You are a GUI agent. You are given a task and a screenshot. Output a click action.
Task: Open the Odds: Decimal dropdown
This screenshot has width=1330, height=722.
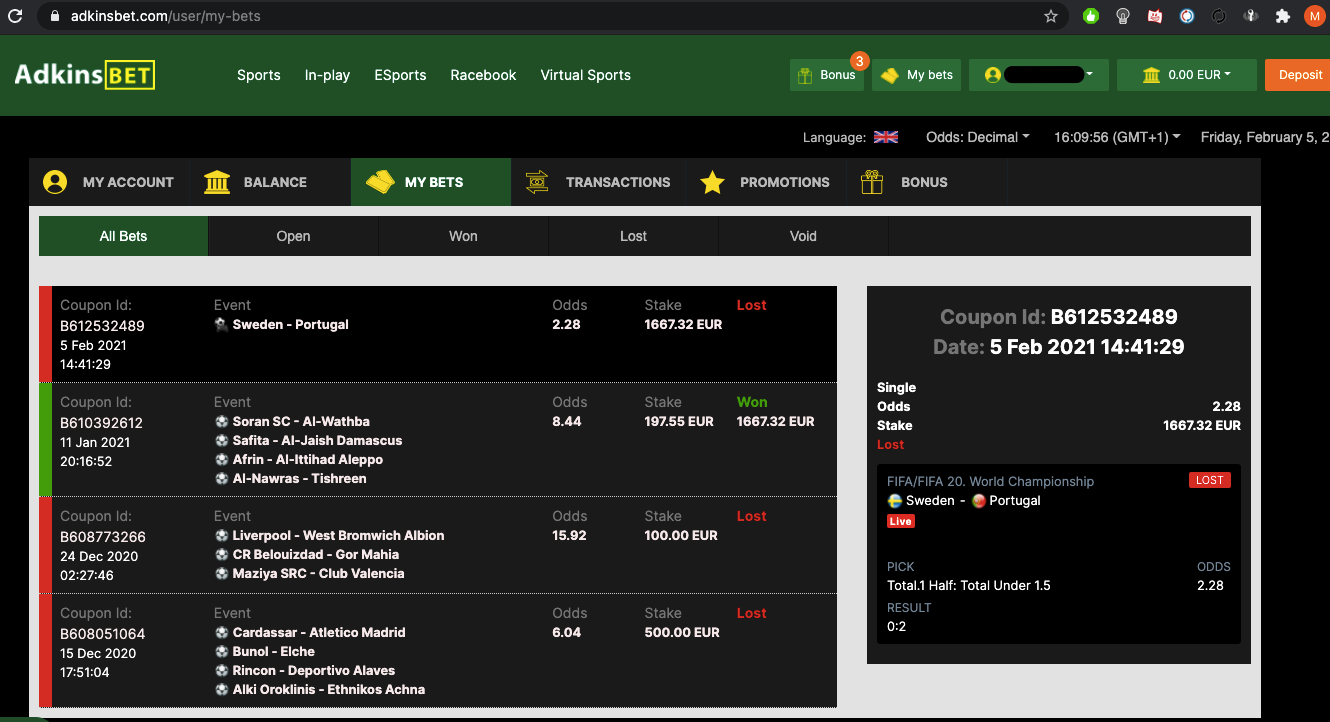click(x=978, y=137)
